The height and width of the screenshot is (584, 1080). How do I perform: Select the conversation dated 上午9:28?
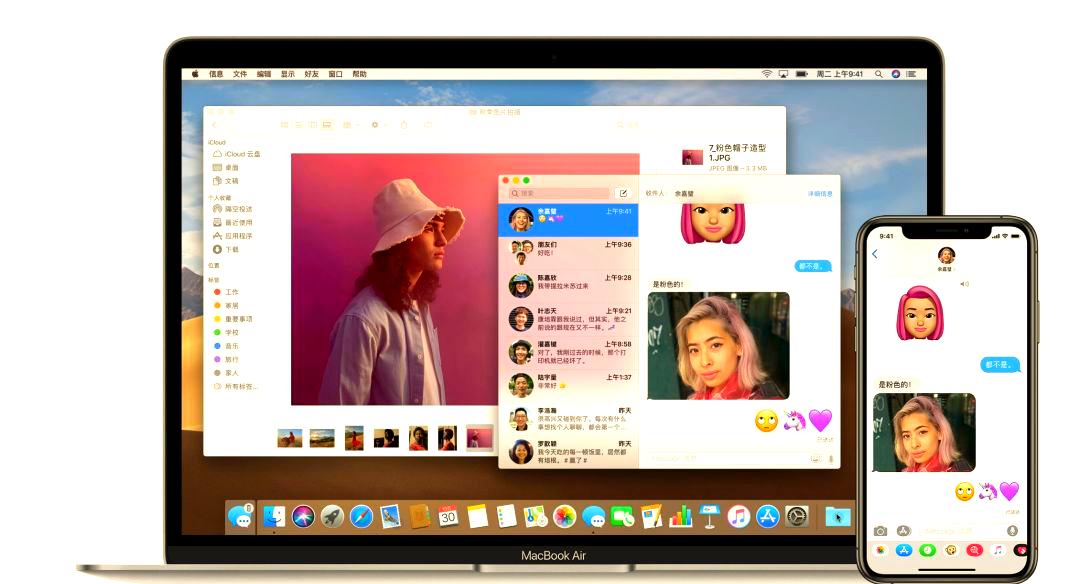569,286
